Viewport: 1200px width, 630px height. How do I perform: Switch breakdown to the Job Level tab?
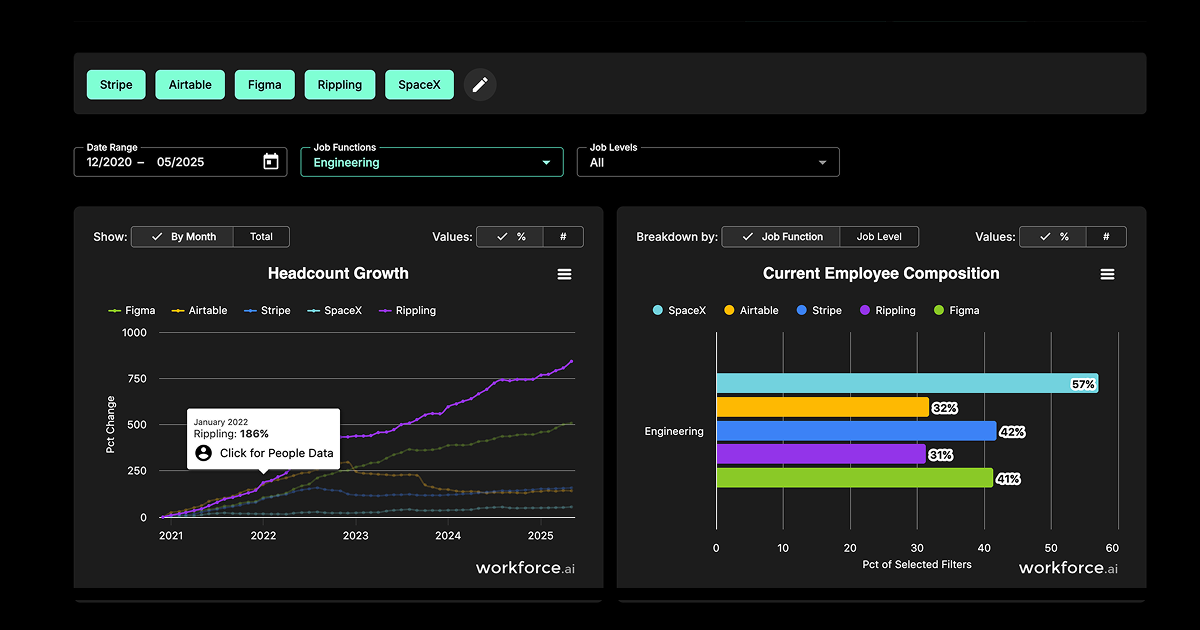(x=879, y=237)
